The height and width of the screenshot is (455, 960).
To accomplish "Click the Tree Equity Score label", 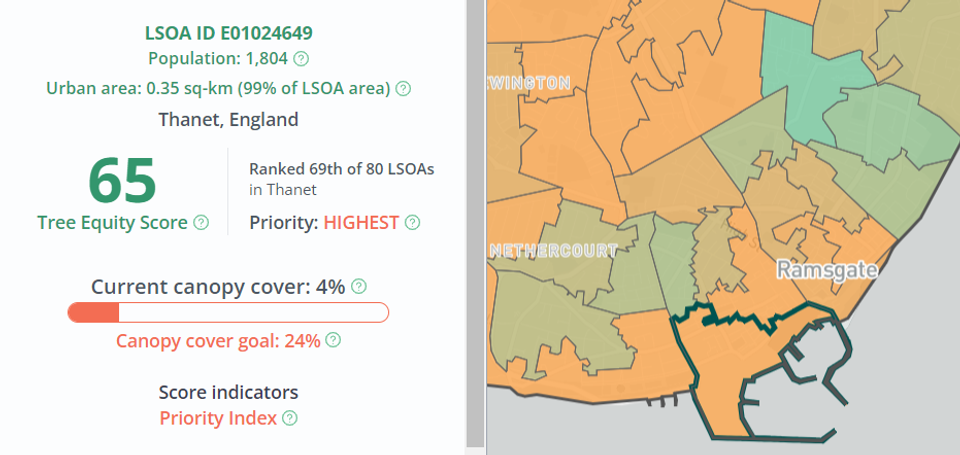I will coord(112,222).
